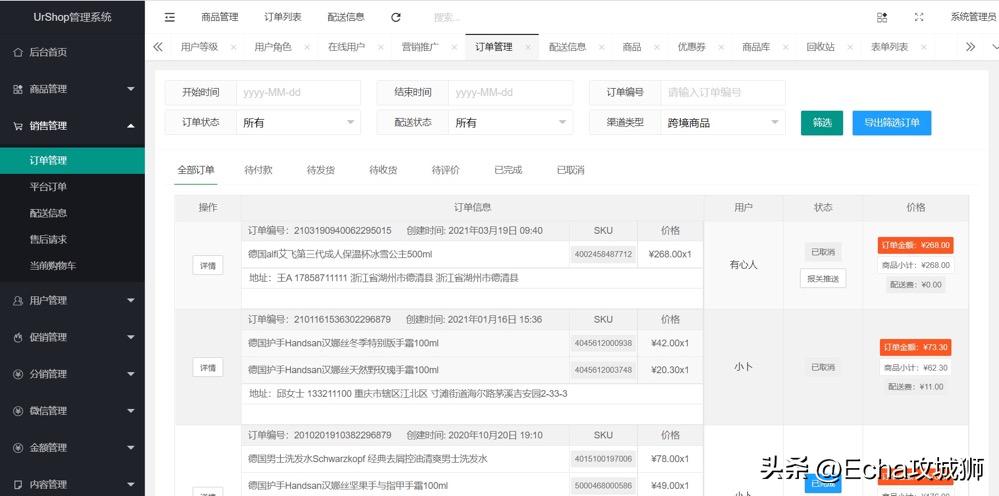Viewport: 999px width, 496px height.
Task: Select 订单管理 in the sidebar
Action: point(72,160)
